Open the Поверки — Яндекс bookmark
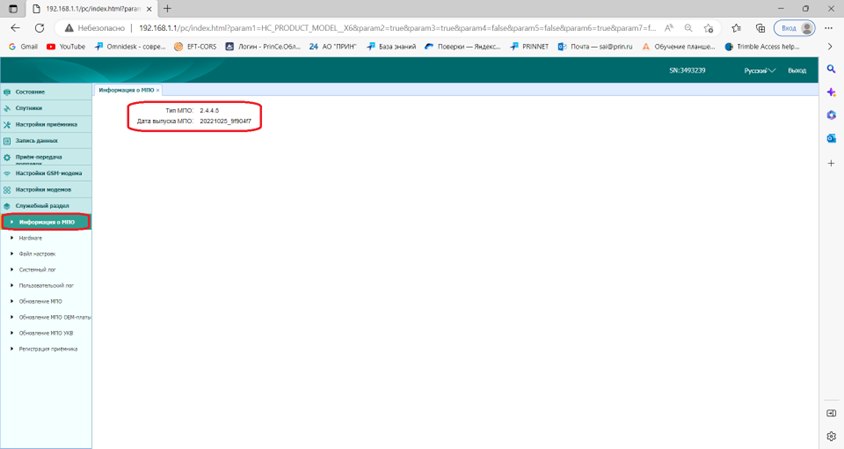 tap(462, 47)
